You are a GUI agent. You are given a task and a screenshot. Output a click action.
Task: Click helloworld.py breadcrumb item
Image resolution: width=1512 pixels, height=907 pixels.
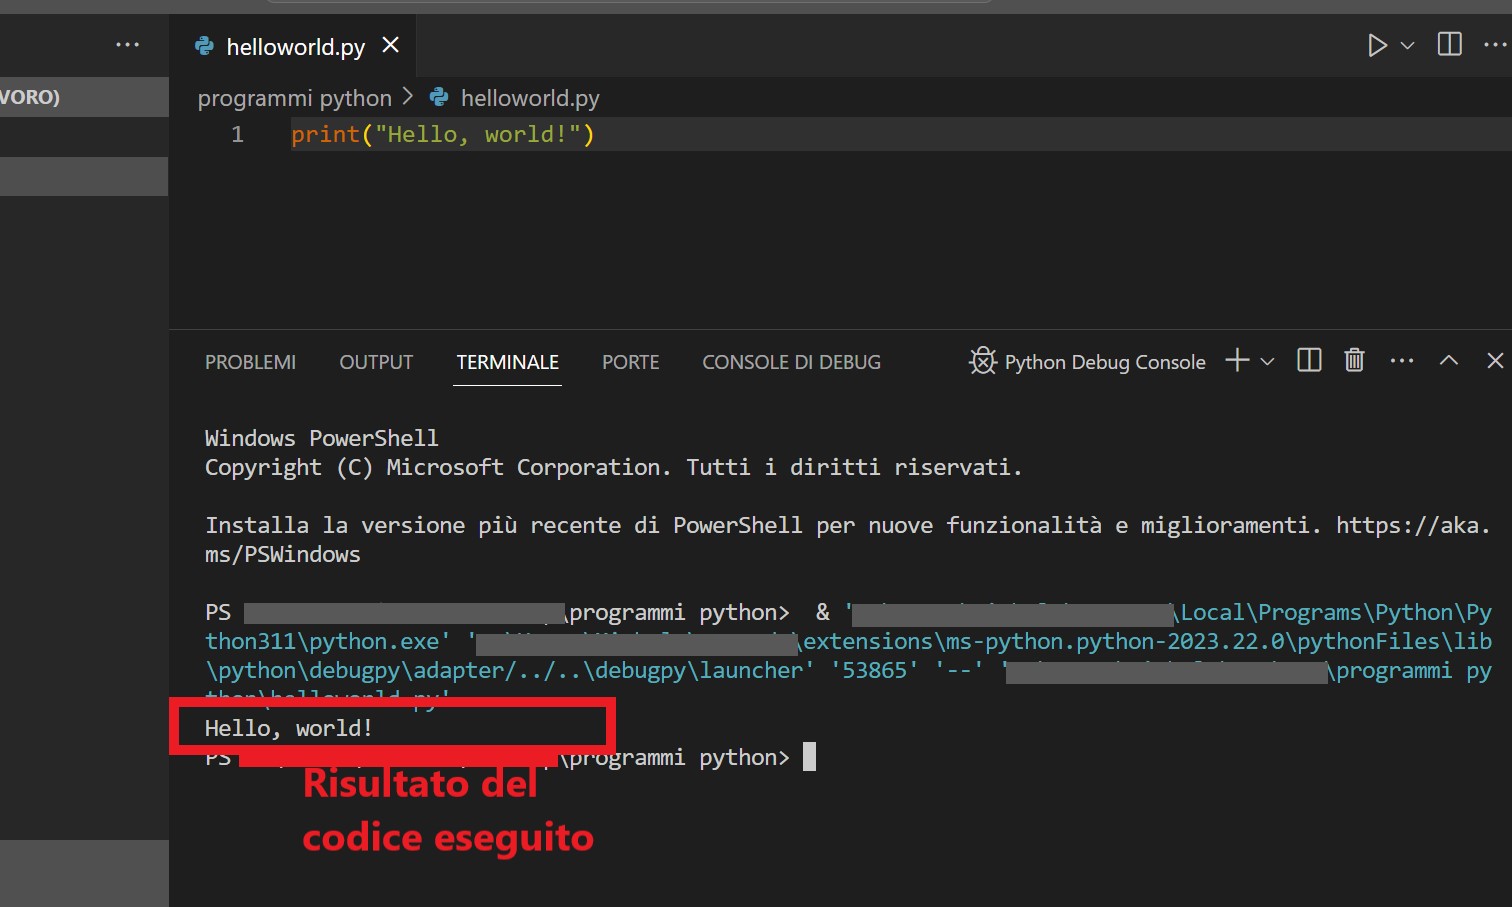pos(529,98)
